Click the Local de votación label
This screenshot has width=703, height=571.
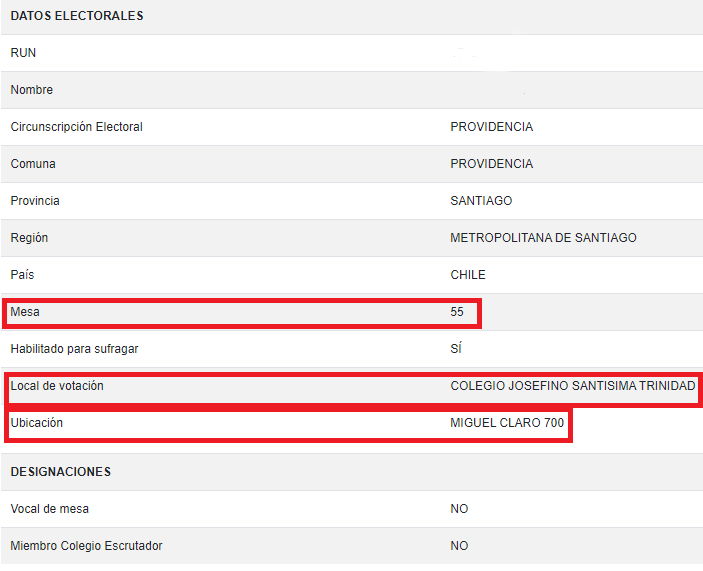click(x=57, y=386)
